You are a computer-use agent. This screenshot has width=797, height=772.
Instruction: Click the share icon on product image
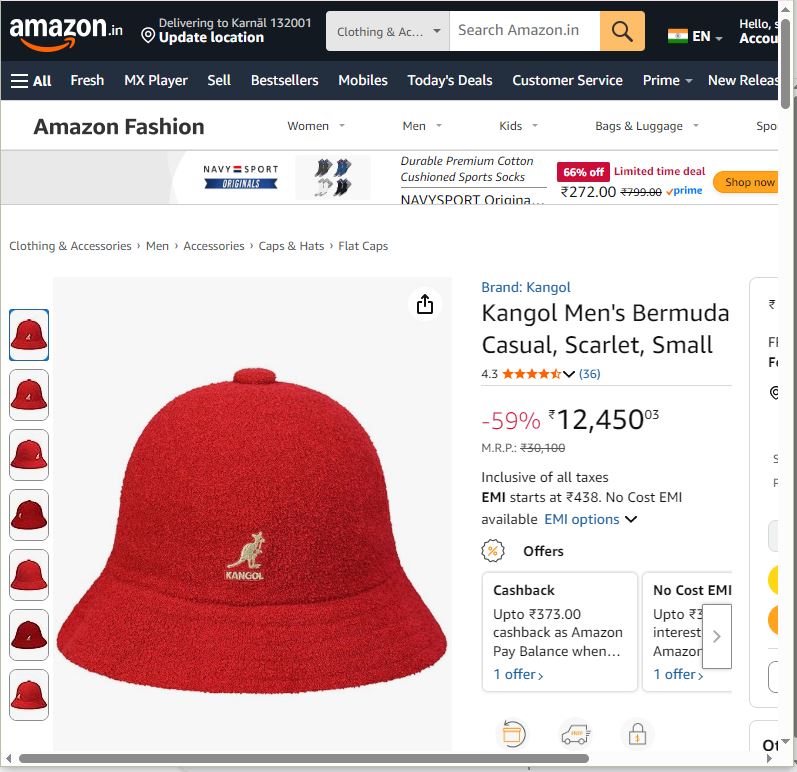425,304
